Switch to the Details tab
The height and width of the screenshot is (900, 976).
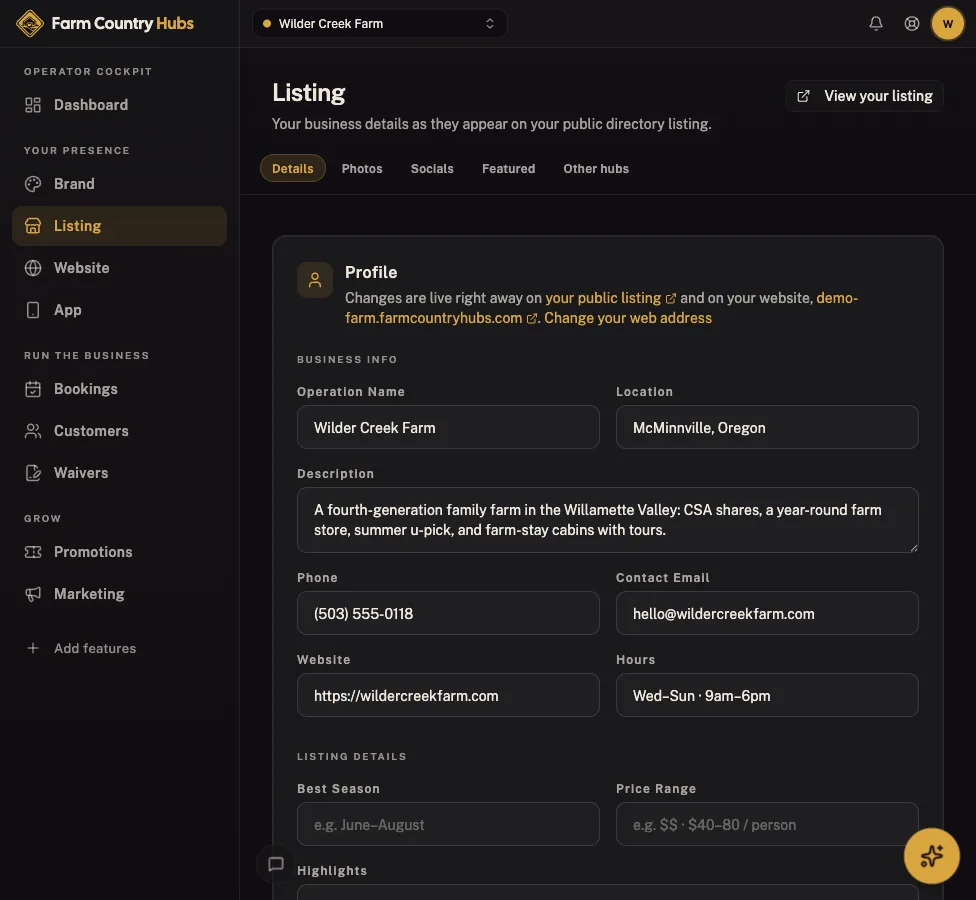pyautogui.click(x=293, y=169)
